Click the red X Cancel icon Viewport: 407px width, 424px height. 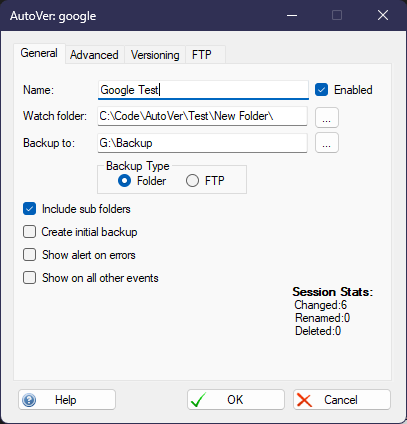click(x=304, y=400)
